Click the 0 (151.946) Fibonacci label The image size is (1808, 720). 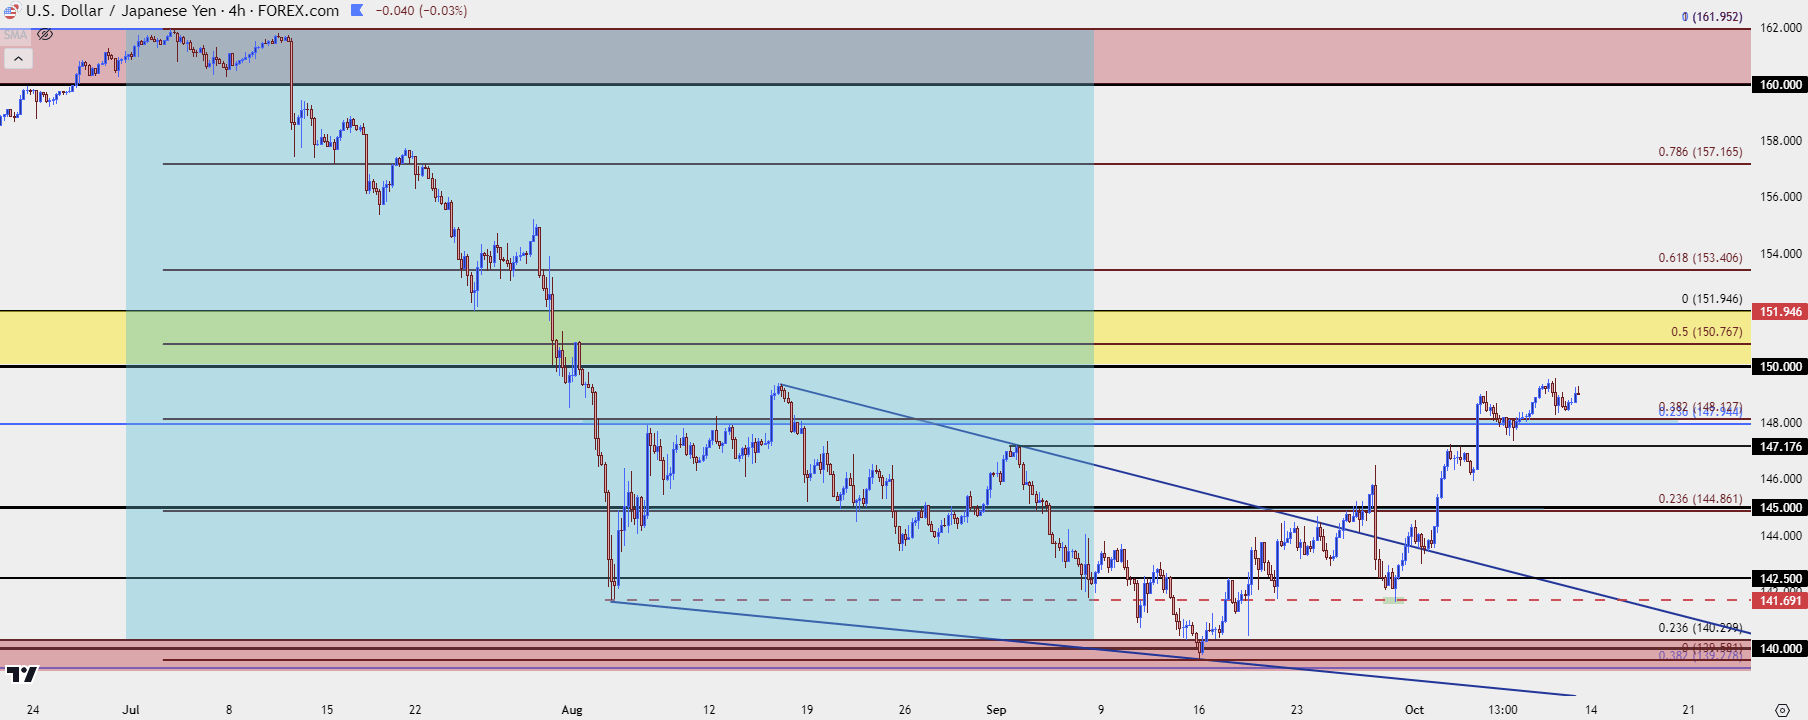coord(1711,299)
